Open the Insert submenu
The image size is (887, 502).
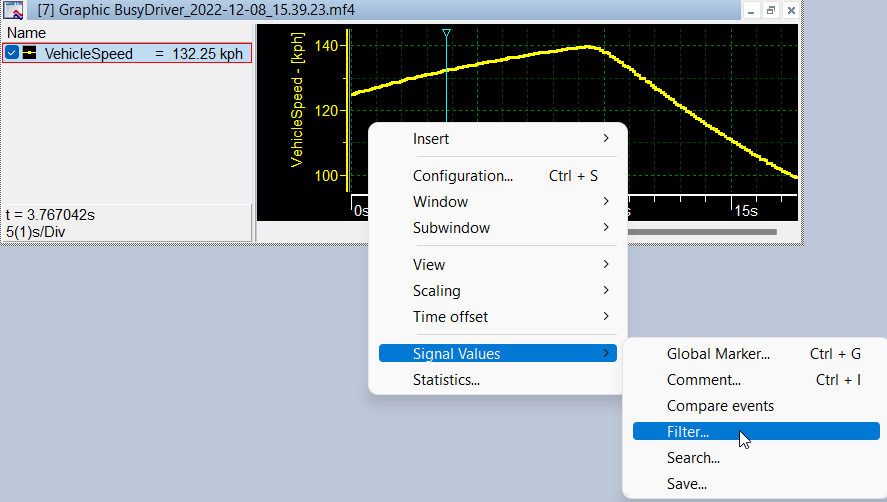point(498,139)
